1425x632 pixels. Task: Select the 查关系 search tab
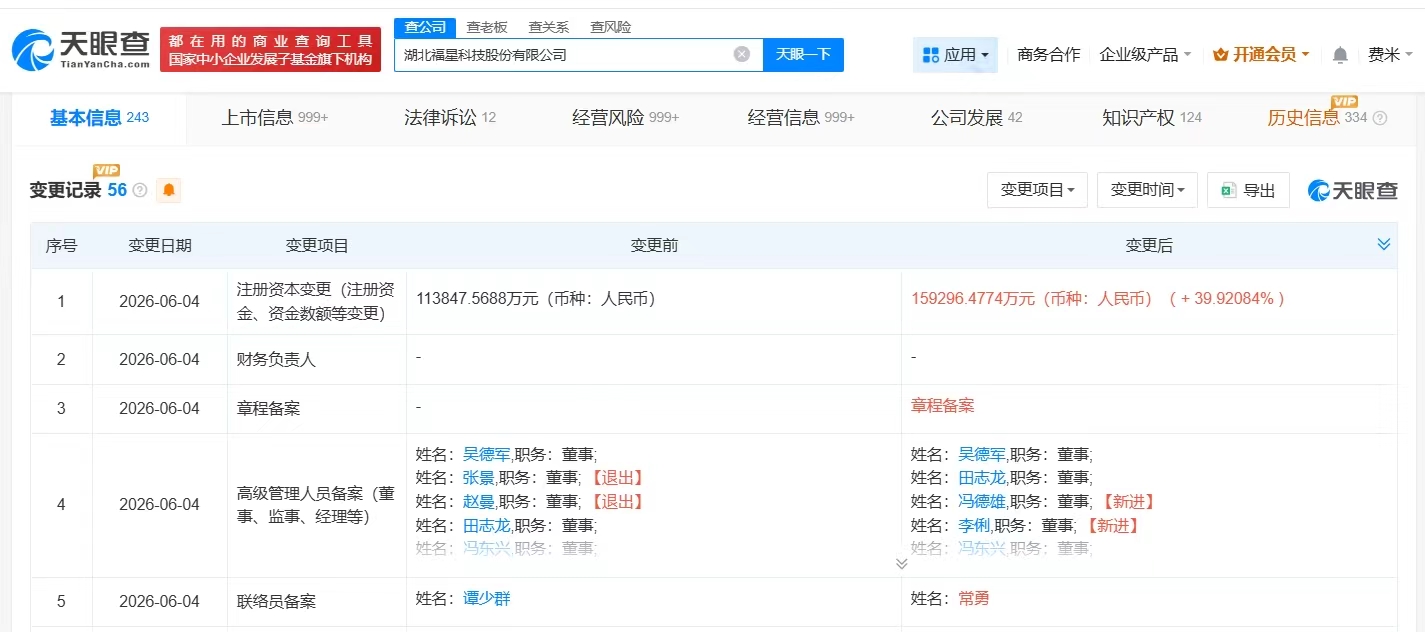[548, 27]
